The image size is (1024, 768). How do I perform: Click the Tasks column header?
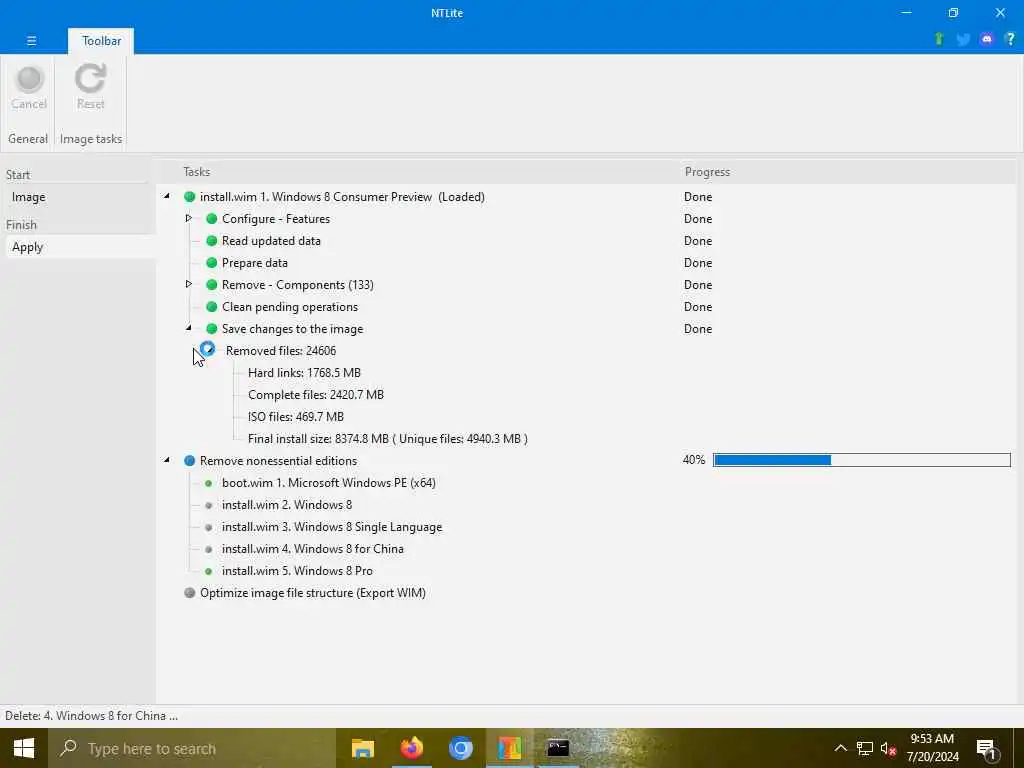pyautogui.click(x=197, y=172)
